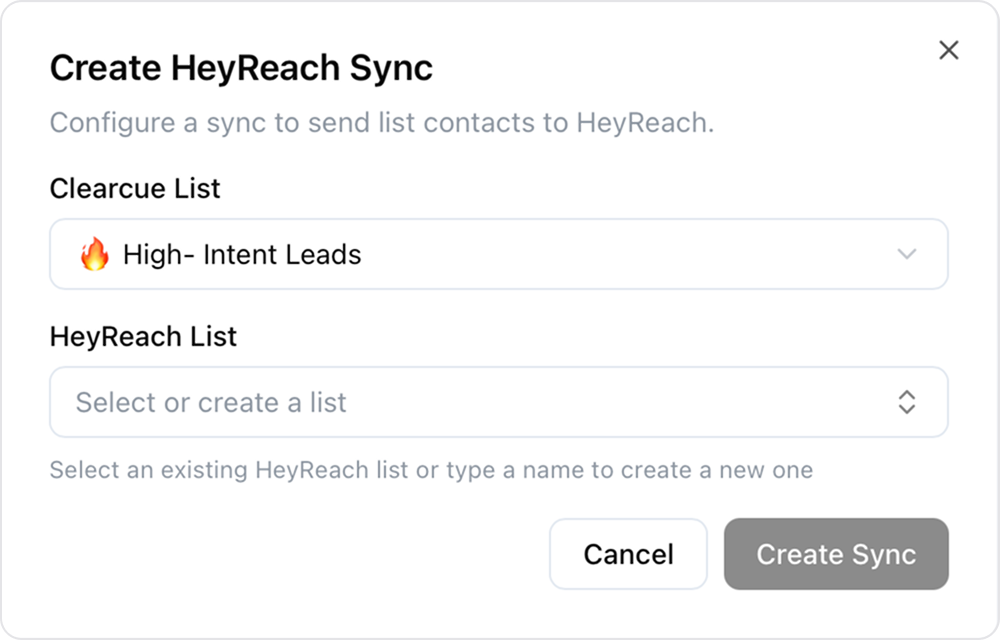Click the fire emoji next to High-Intent Leads
1000x640 pixels.
pyautogui.click(x=94, y=254)
